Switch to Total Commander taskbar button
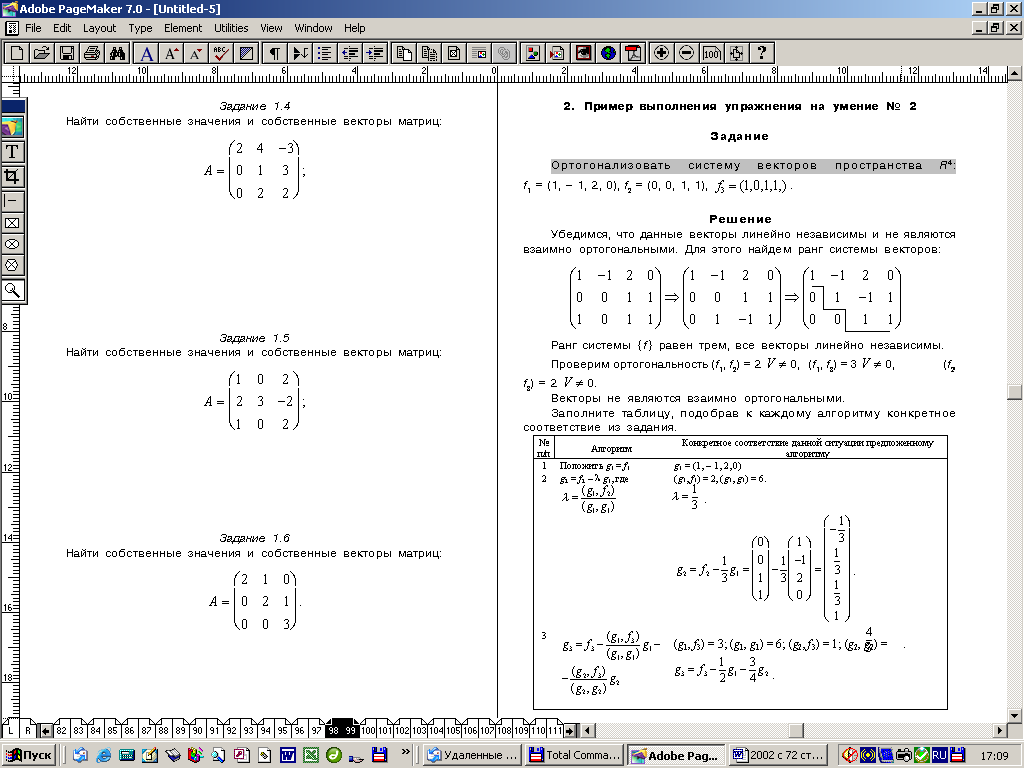 pos(575,755)
